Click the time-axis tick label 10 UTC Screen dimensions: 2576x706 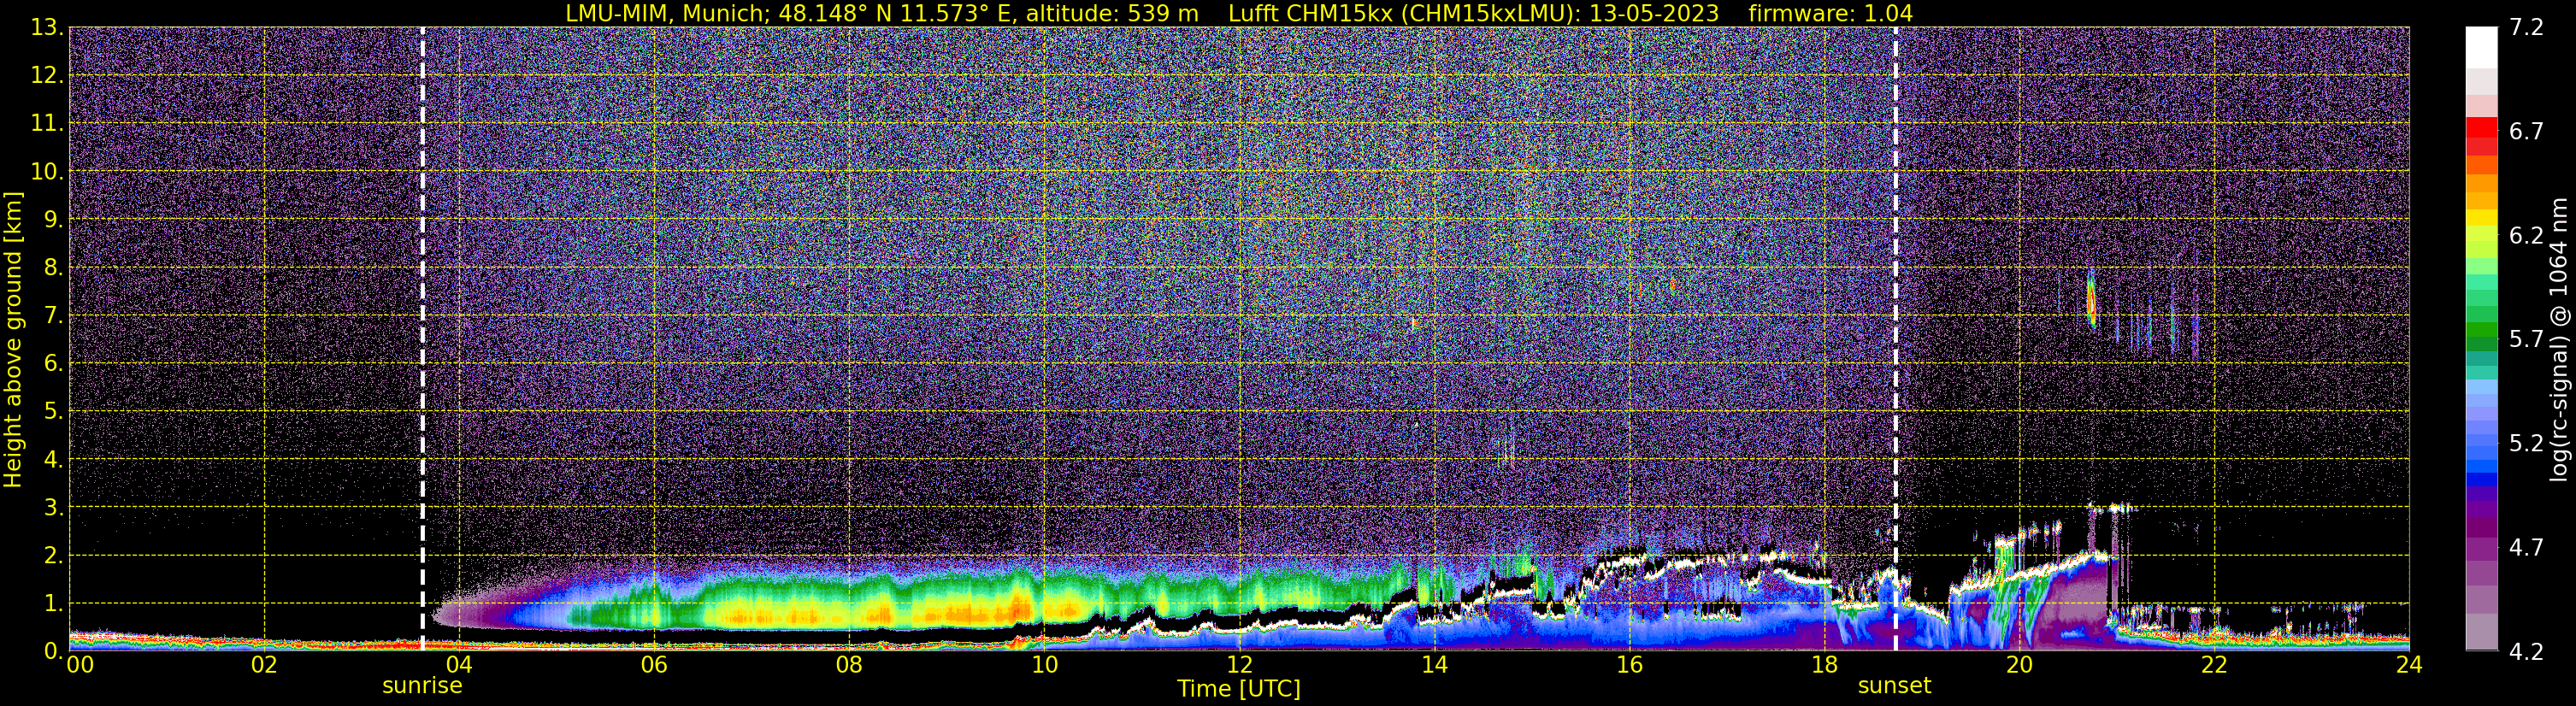point(1044,666)
